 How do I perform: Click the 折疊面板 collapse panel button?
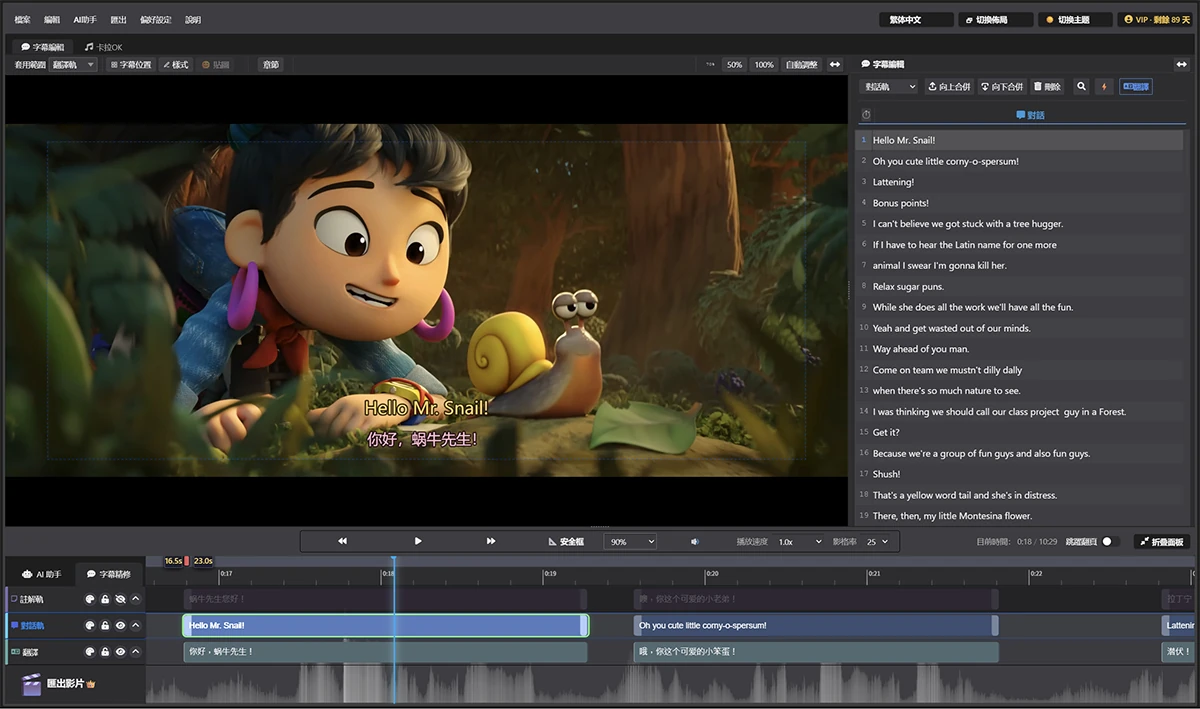click(1161, 542)
